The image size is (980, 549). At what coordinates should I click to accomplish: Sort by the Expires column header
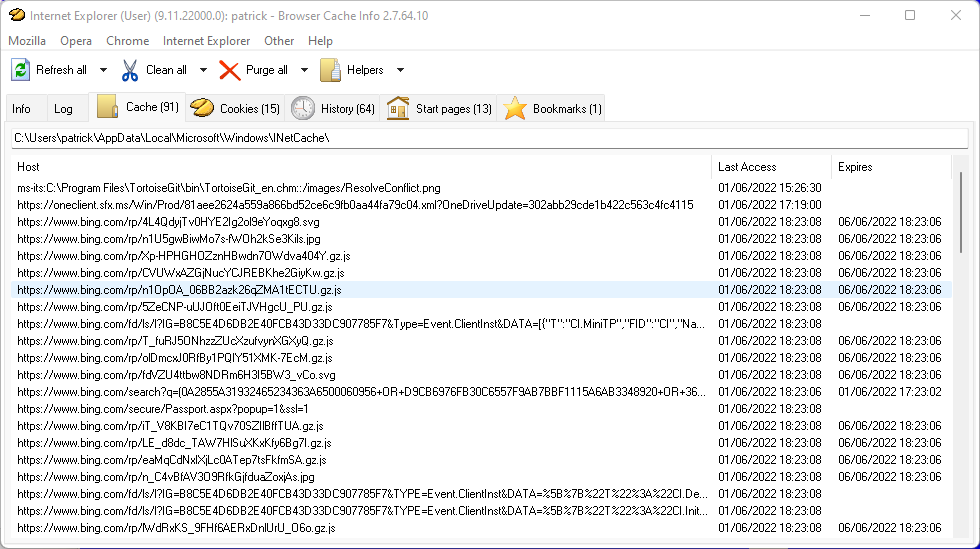[891, 167]
